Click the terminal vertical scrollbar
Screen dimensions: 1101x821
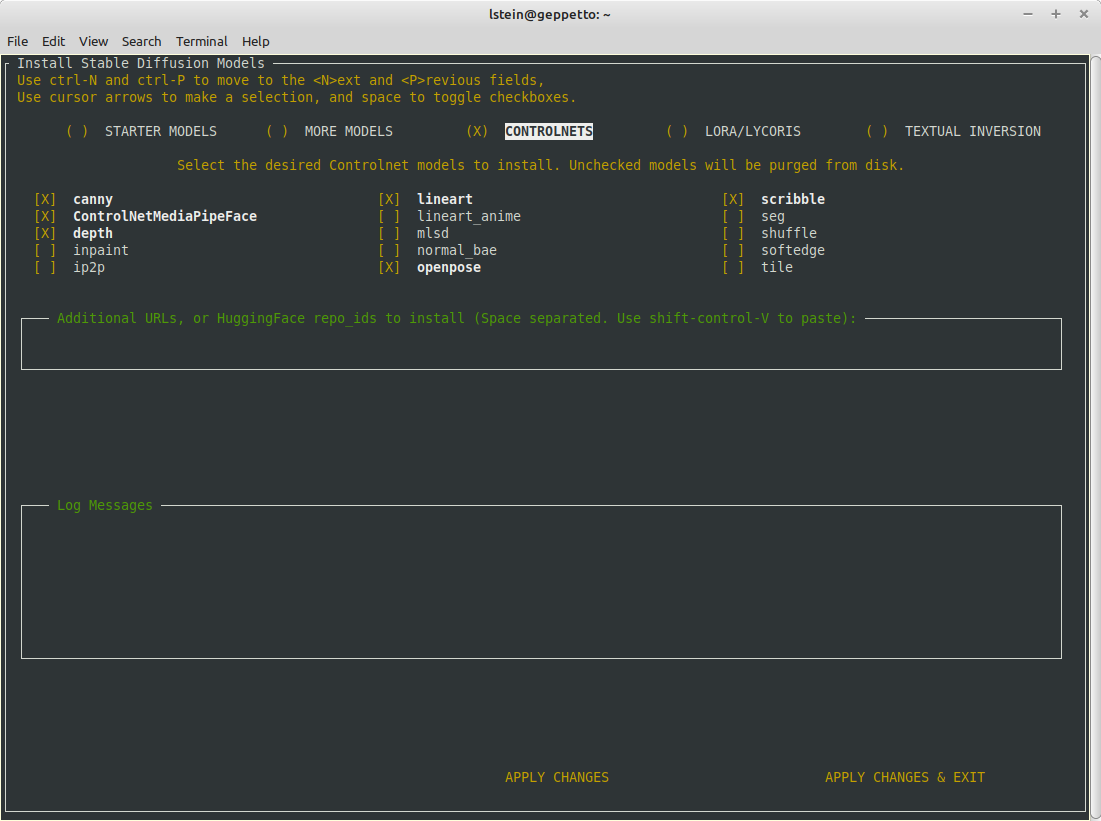point(1094,435)
